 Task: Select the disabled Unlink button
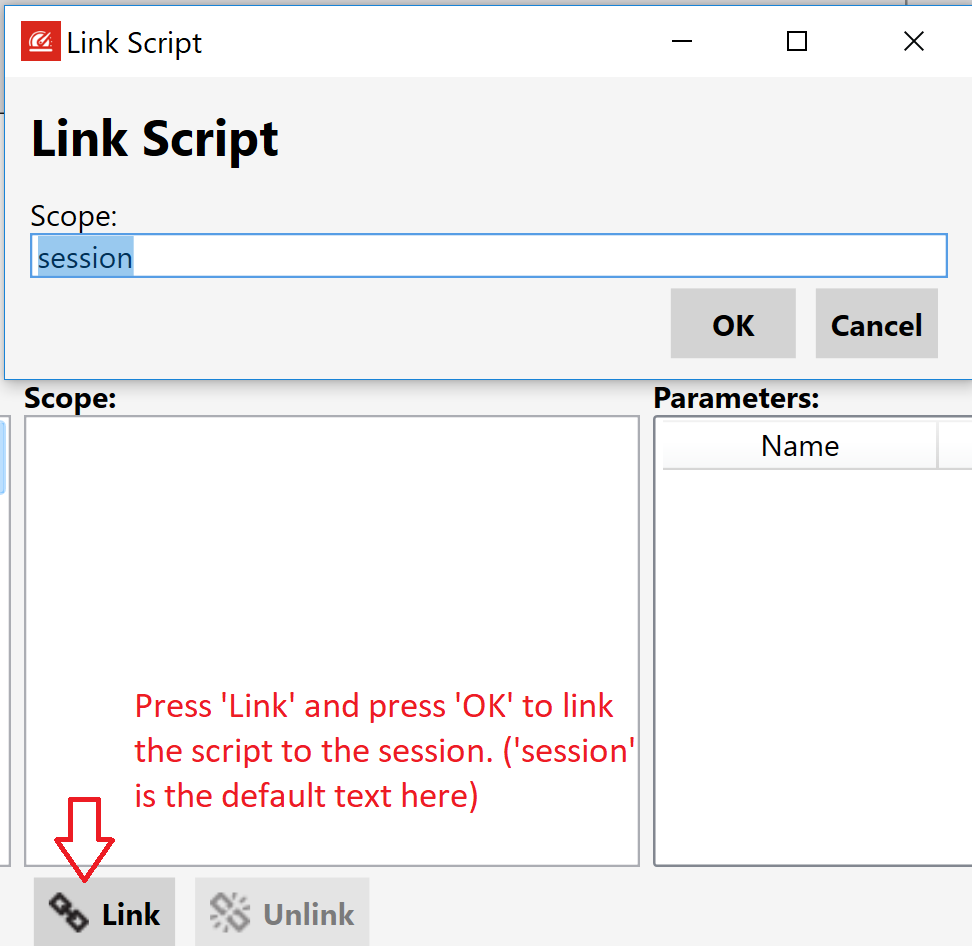click(x=281, y=911)
